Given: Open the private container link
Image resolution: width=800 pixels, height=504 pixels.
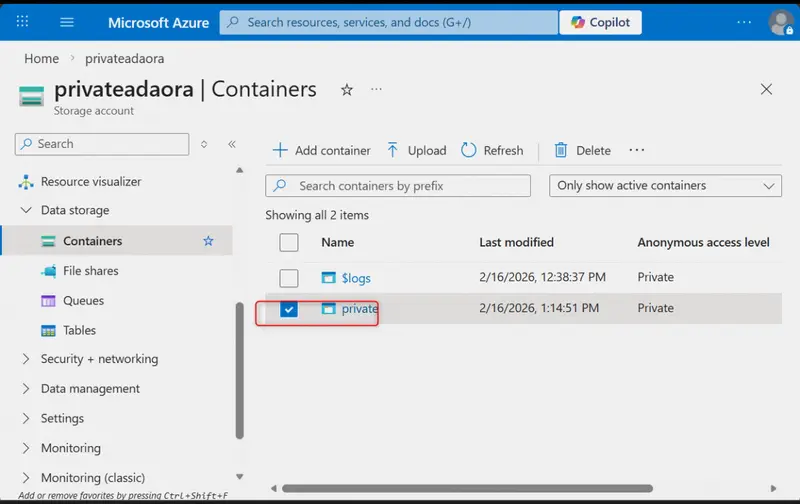Looking at the screenshot, I should tap(360, 309).
